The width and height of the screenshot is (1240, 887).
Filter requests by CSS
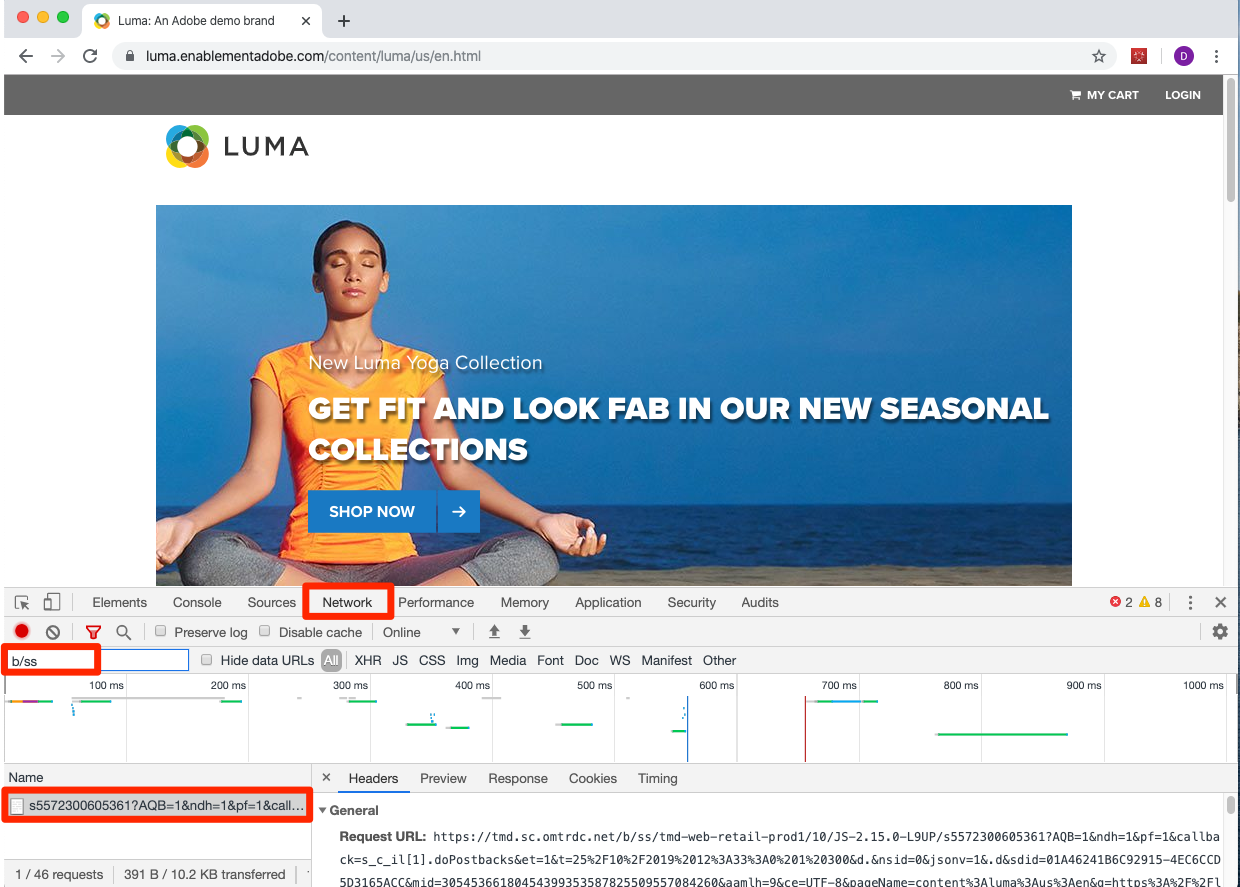(432, 660)
